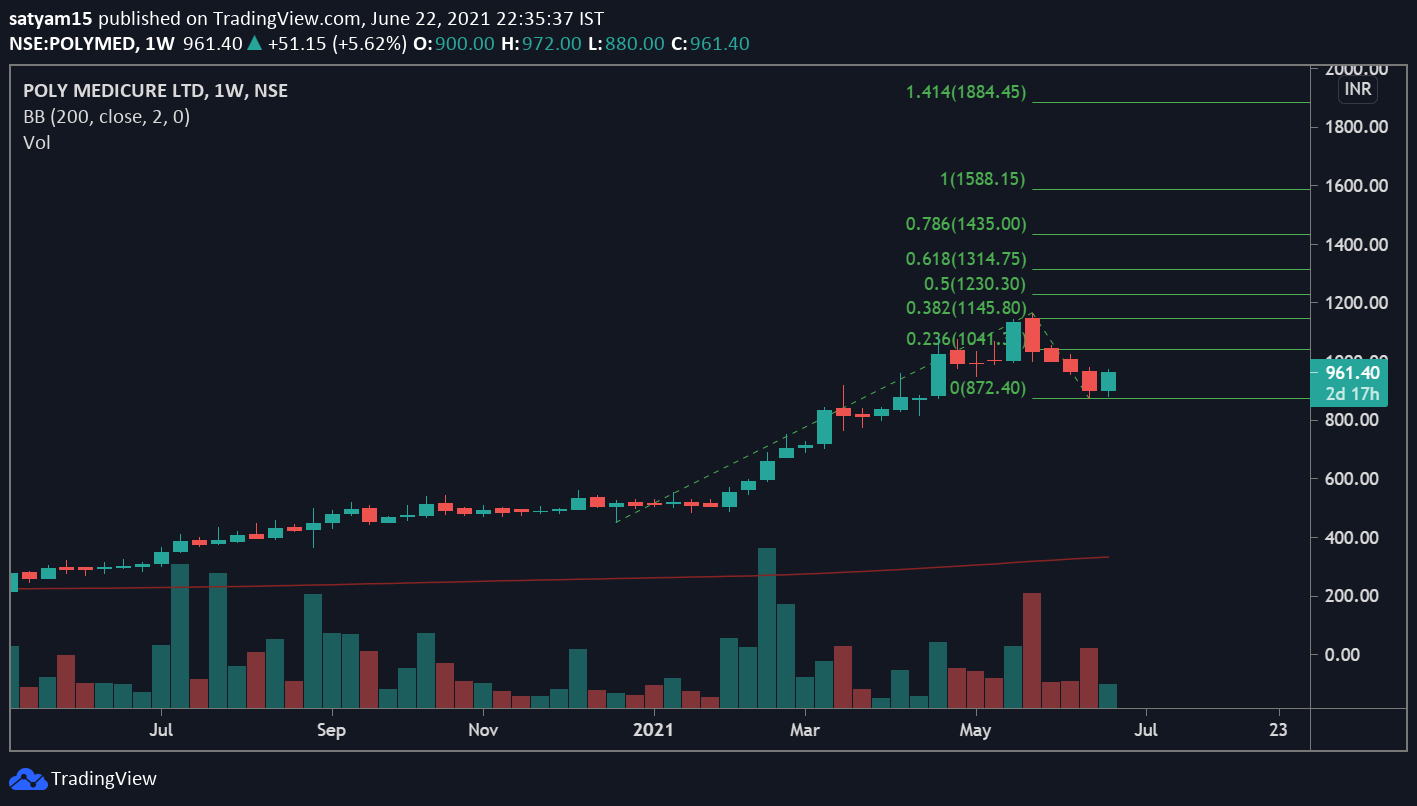1417x806 pixels.
Task: Select the BB (200, close, 2, 0) indicator label
Action: tap(107, 116)
